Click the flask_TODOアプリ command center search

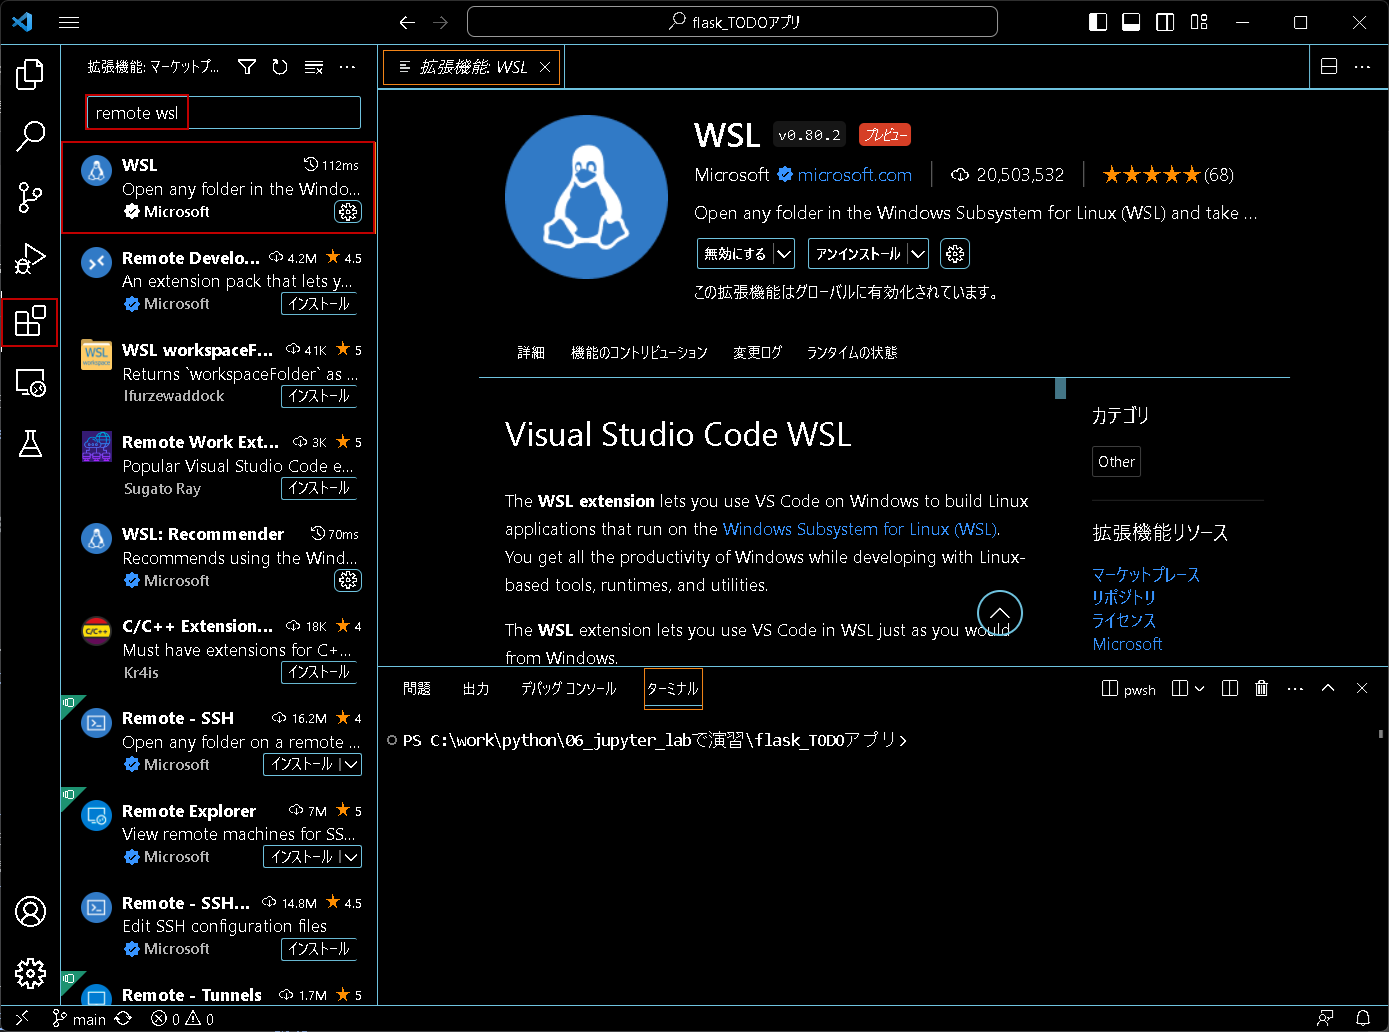pyautogui.click(x=732, y=22)
